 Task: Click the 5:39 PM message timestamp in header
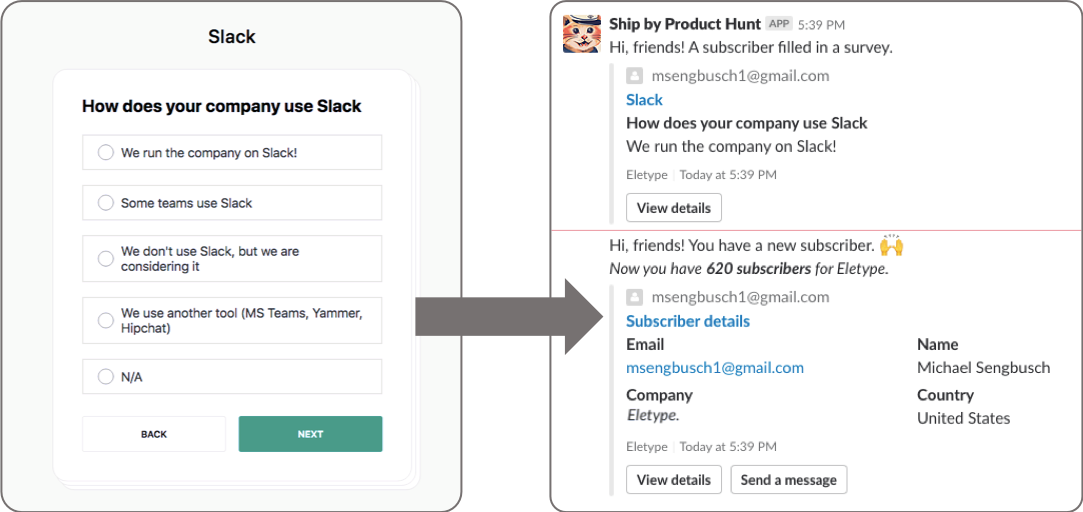coord(822,25)
